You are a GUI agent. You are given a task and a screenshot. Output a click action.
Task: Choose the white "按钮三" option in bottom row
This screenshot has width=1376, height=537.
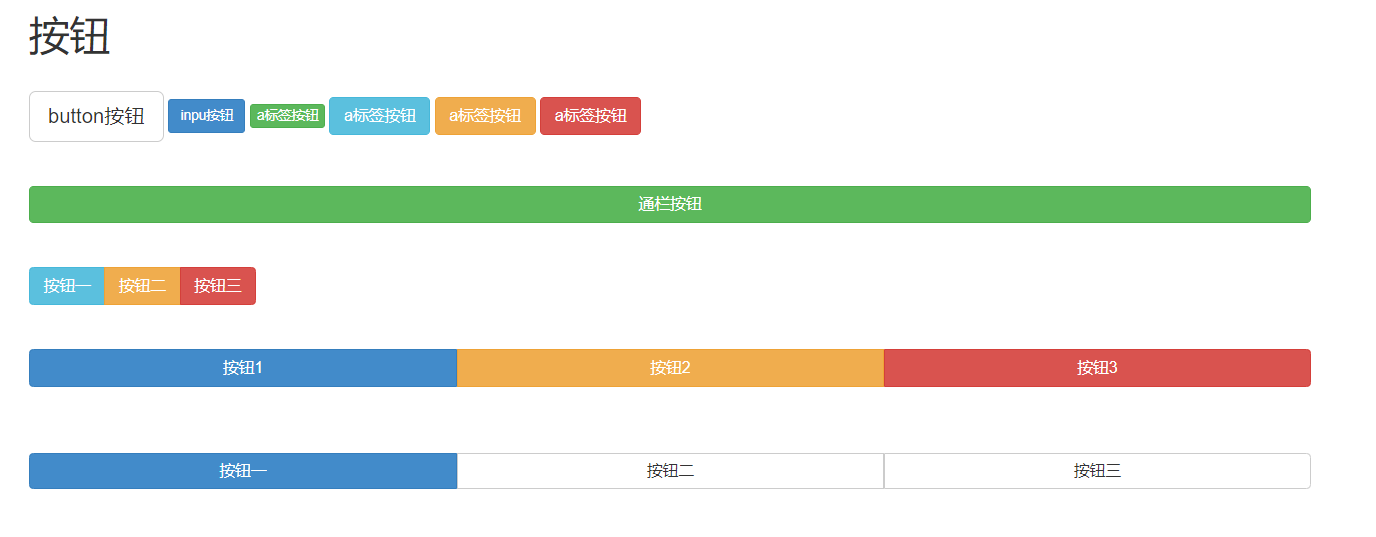tap(1097, 471)
